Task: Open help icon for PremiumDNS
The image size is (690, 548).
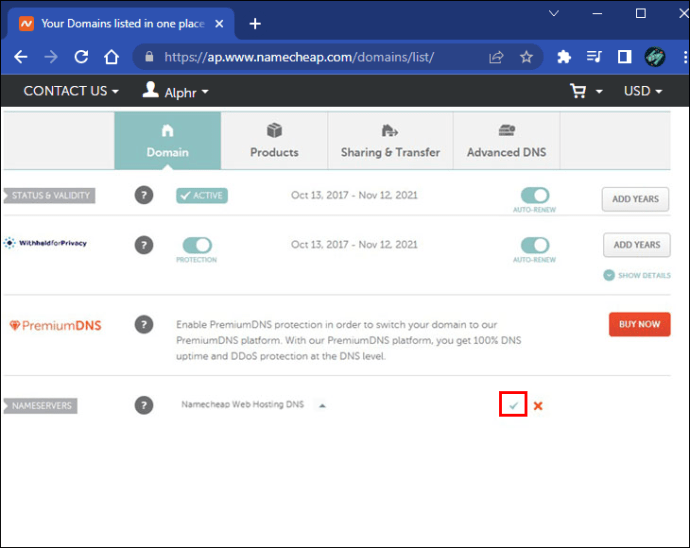Action: pyautogui.click(x=144, y=325)
